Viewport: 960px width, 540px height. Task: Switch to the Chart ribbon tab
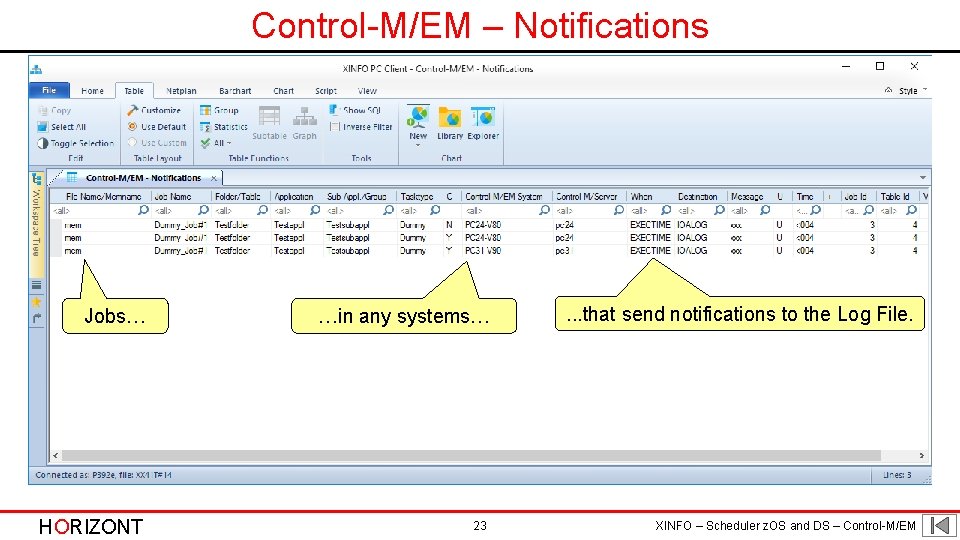pyautogui.click(x=283, y=91)
